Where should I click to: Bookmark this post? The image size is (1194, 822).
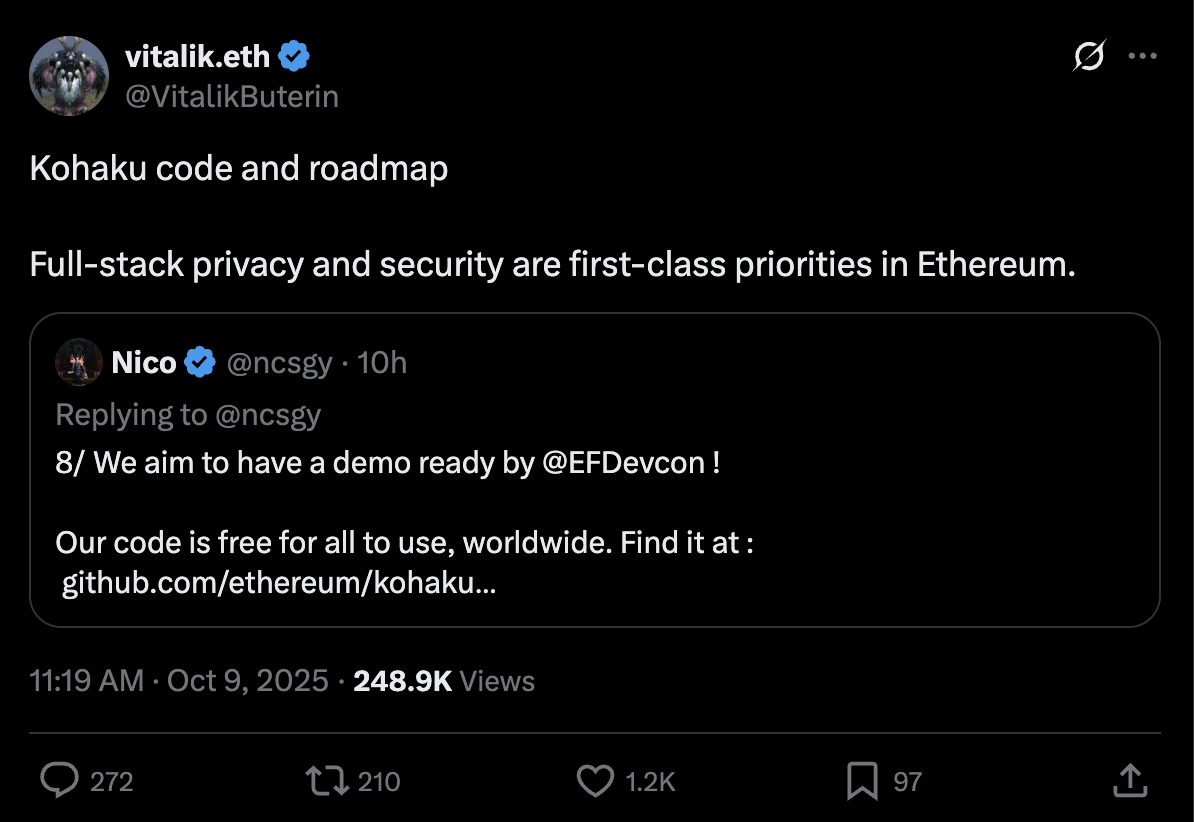click(862, 780)
